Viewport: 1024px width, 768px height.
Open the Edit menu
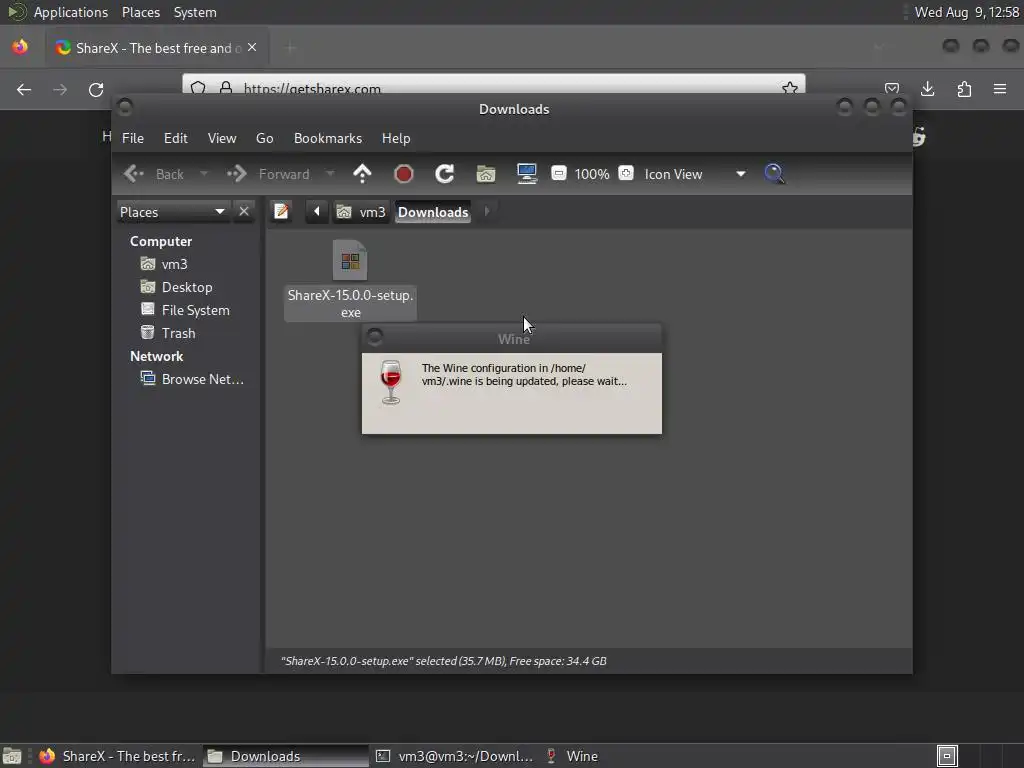click(175, 138)
